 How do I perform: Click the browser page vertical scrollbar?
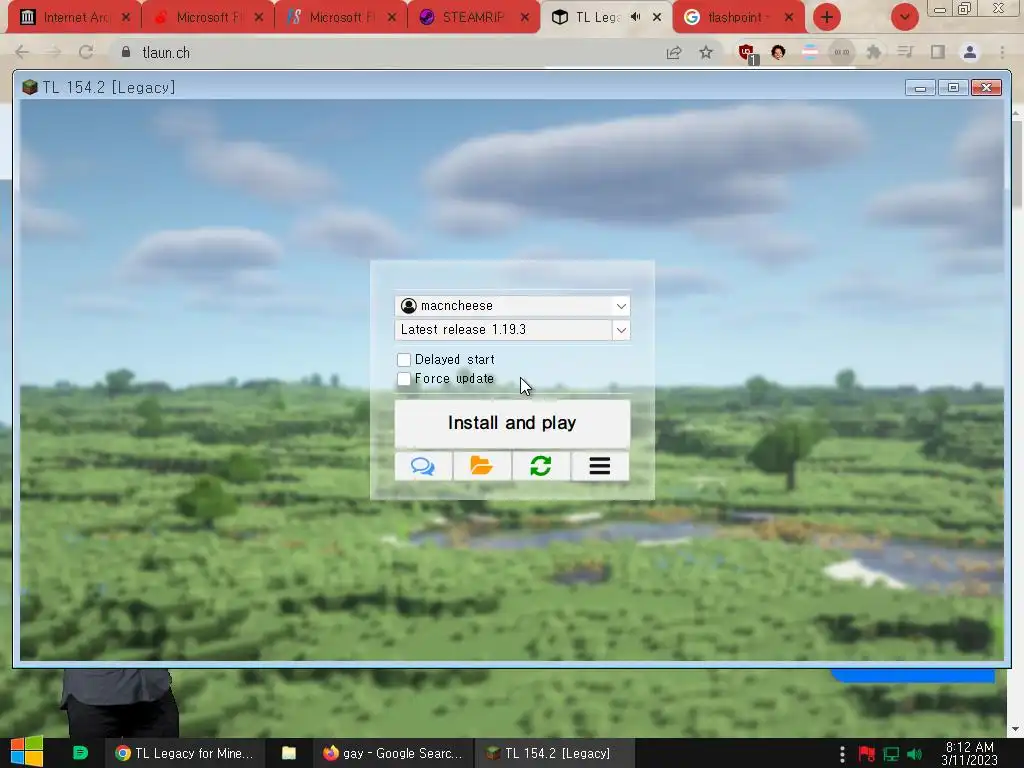(x=1017, y=418)
